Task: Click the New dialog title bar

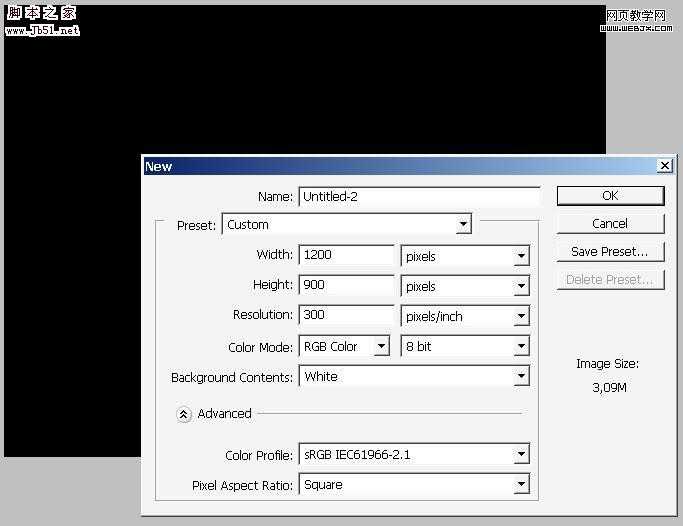Action: click(x=400, y=166)
